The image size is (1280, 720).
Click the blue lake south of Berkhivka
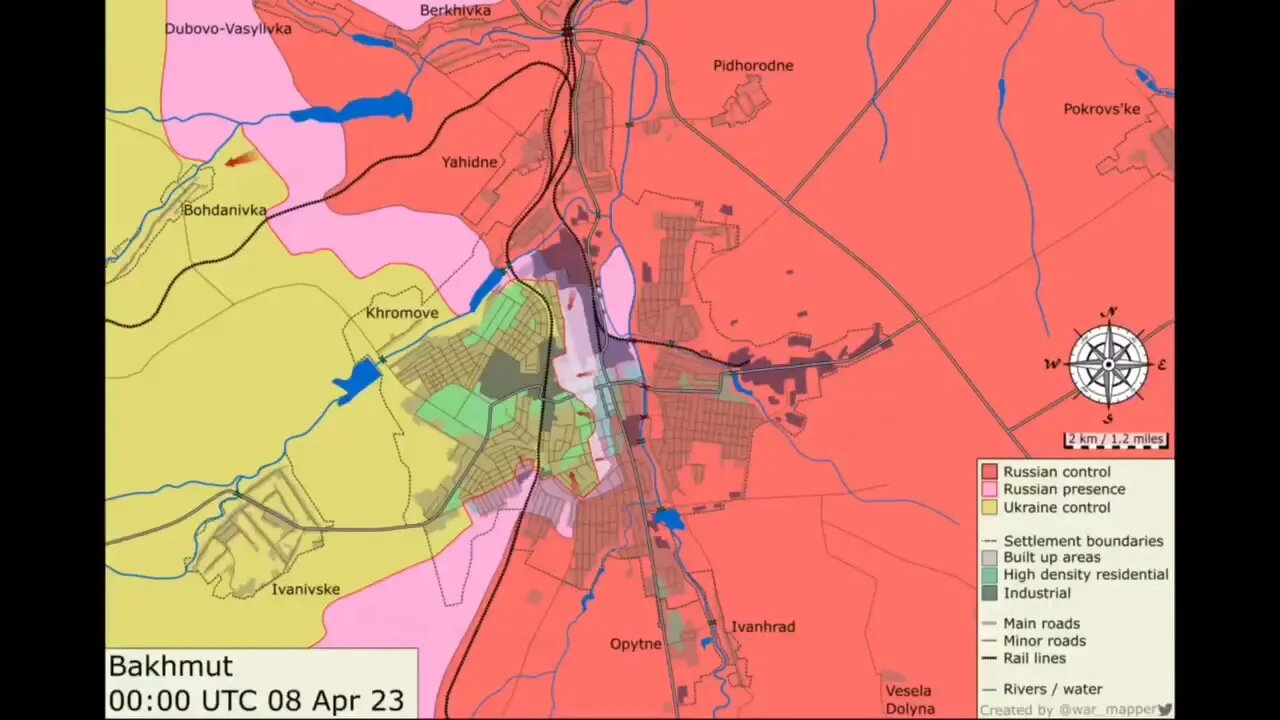(353, 108)
